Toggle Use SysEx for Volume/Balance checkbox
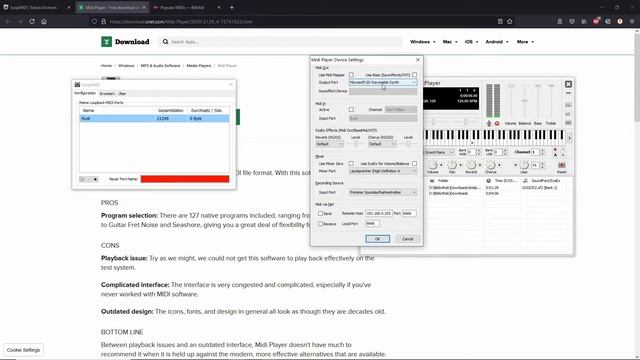Viewport: 640px width, 360px height. click(414, 164)
